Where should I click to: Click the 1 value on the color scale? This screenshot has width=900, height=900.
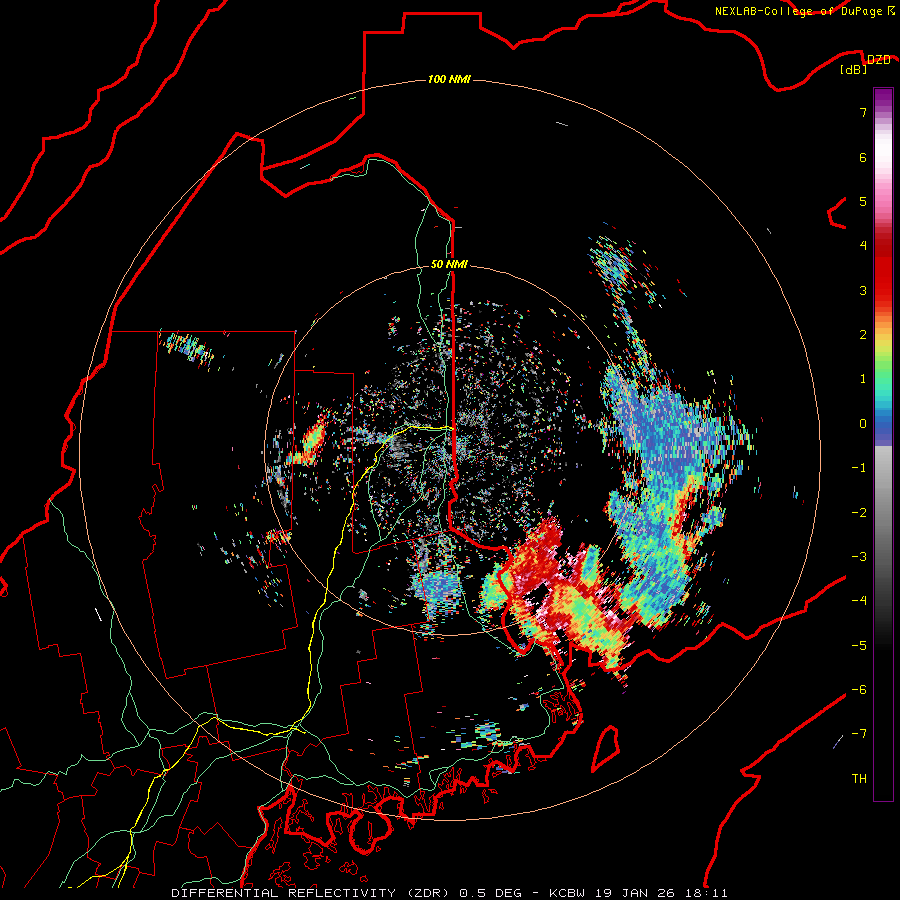[x=863, y=379]
